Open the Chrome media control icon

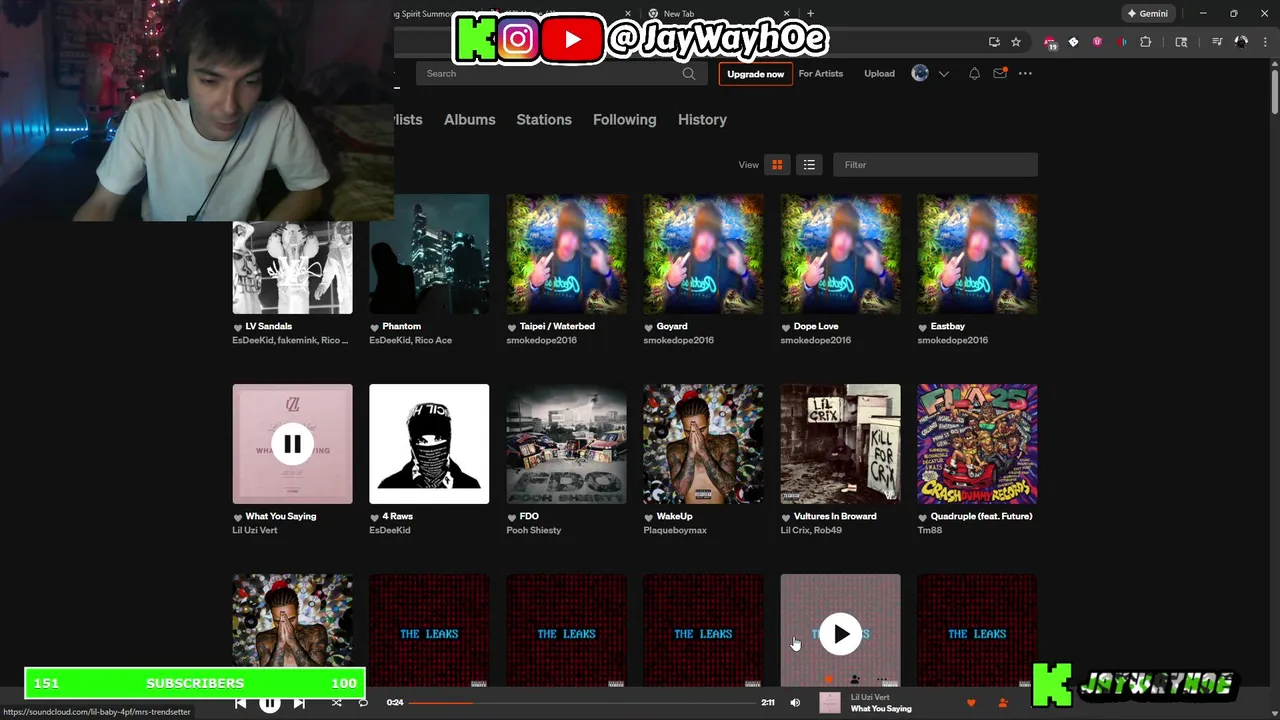pos(1217,42)
